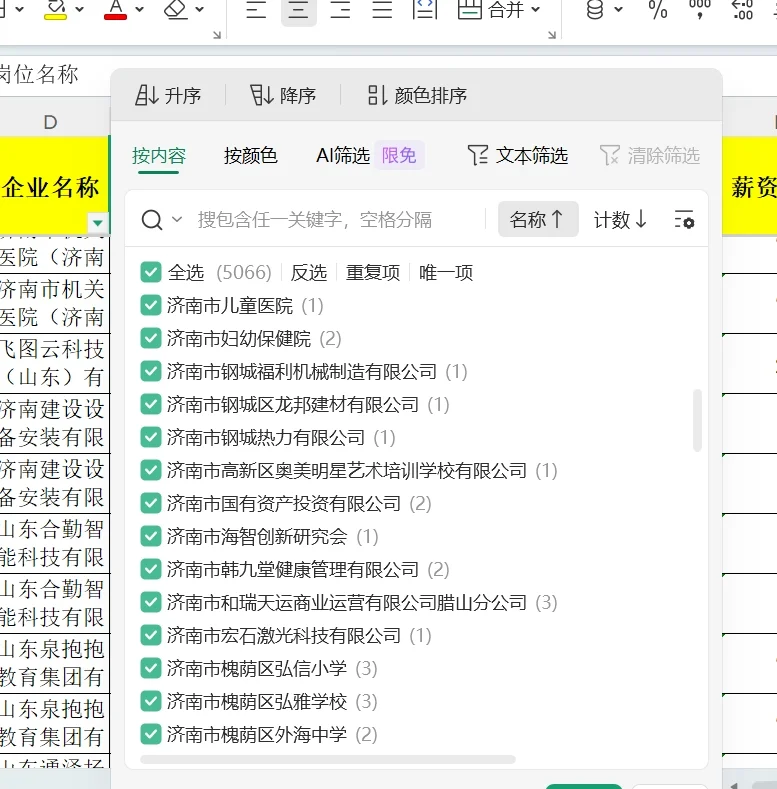Click the red font color icon

(x=115, y=9)
